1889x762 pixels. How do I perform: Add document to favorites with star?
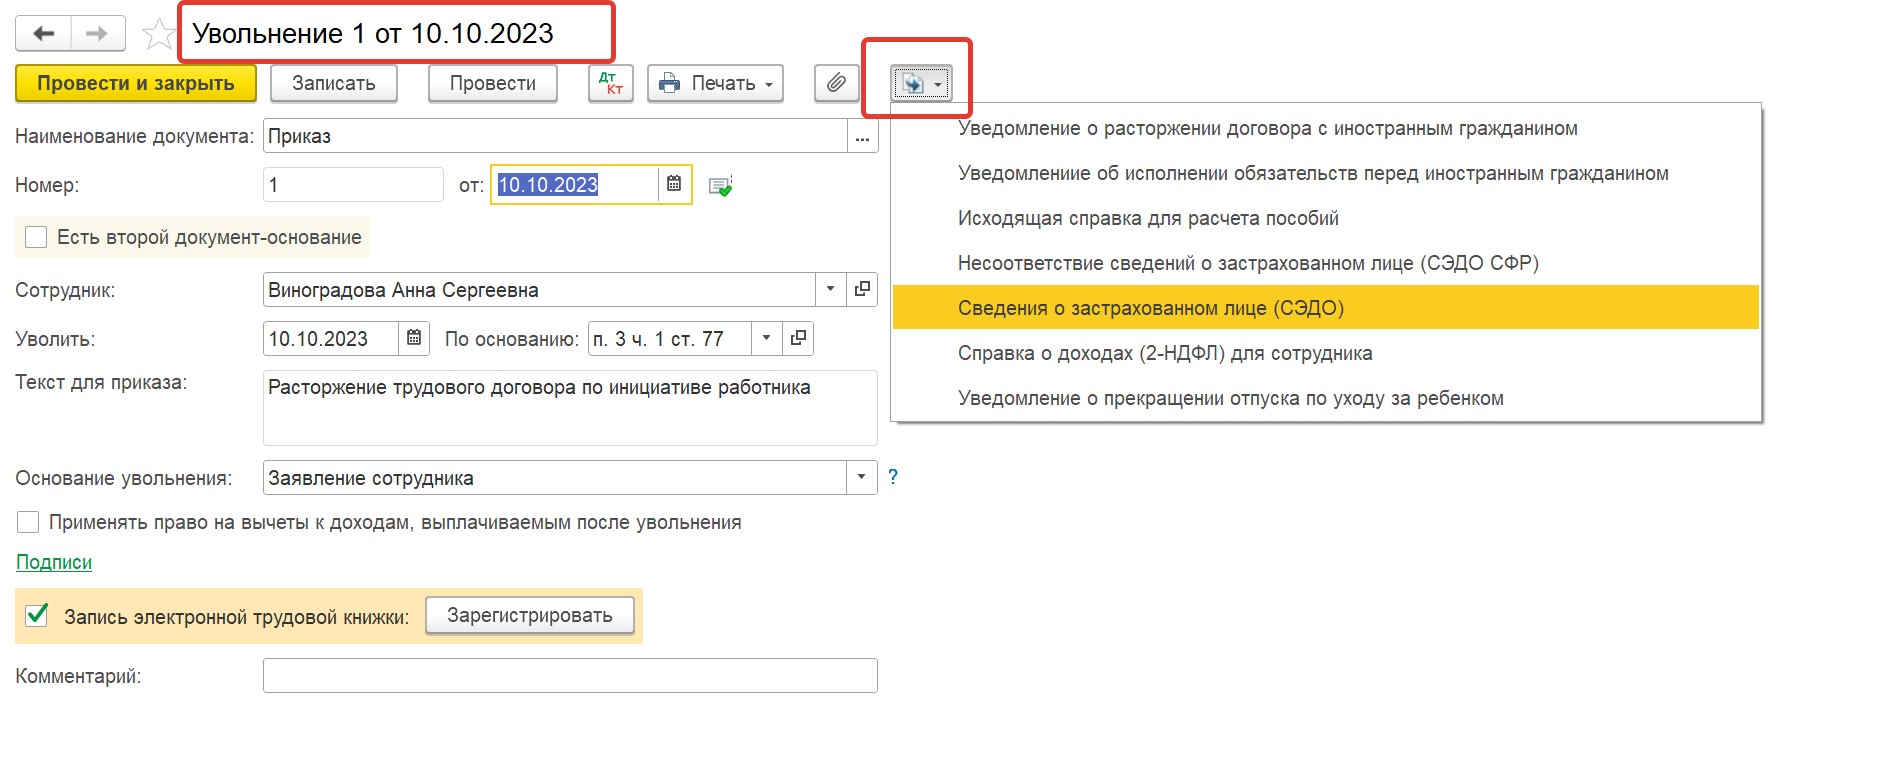point(158,35)
